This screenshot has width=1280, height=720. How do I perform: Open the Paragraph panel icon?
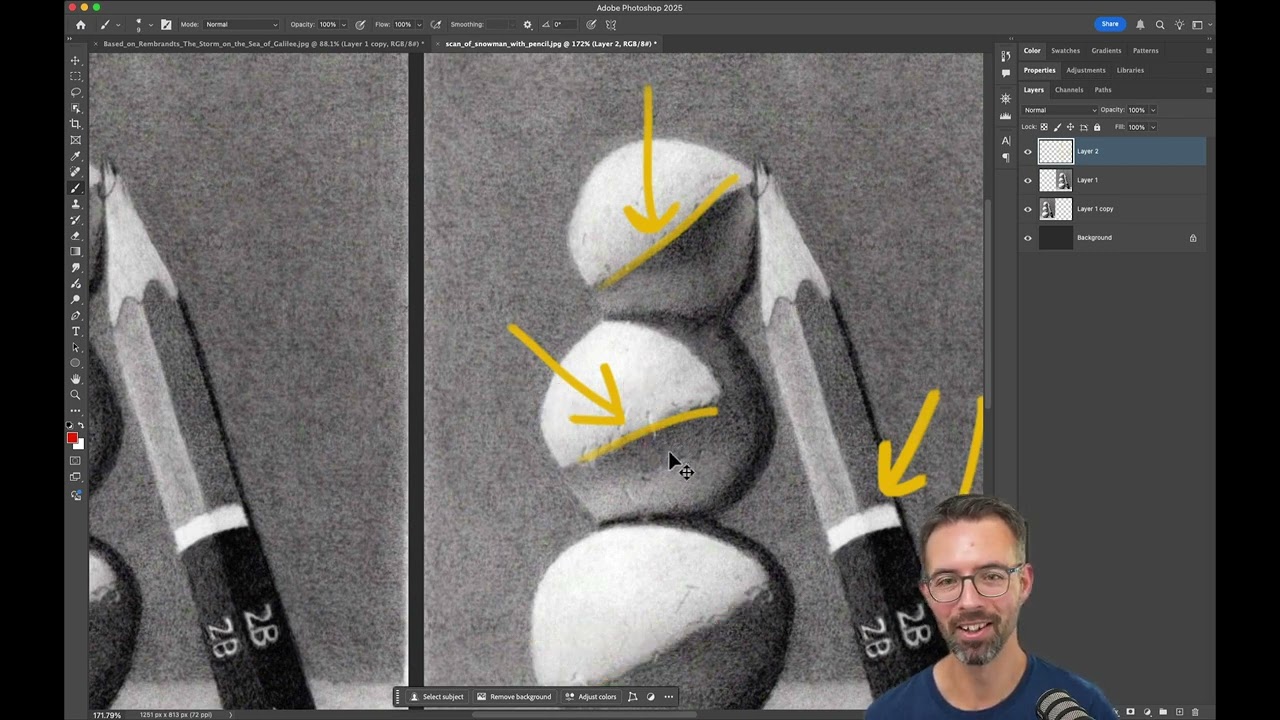pos(1005,157)
